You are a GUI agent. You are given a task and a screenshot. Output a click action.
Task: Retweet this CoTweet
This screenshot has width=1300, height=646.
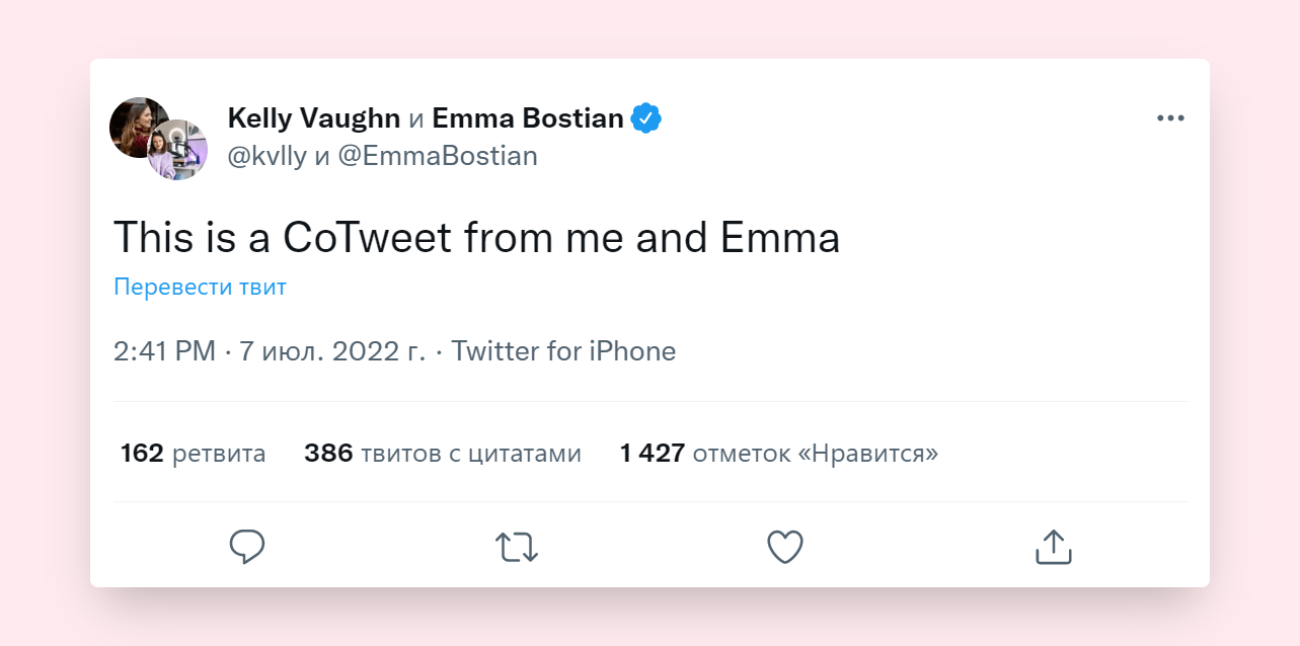coord(517,546)
